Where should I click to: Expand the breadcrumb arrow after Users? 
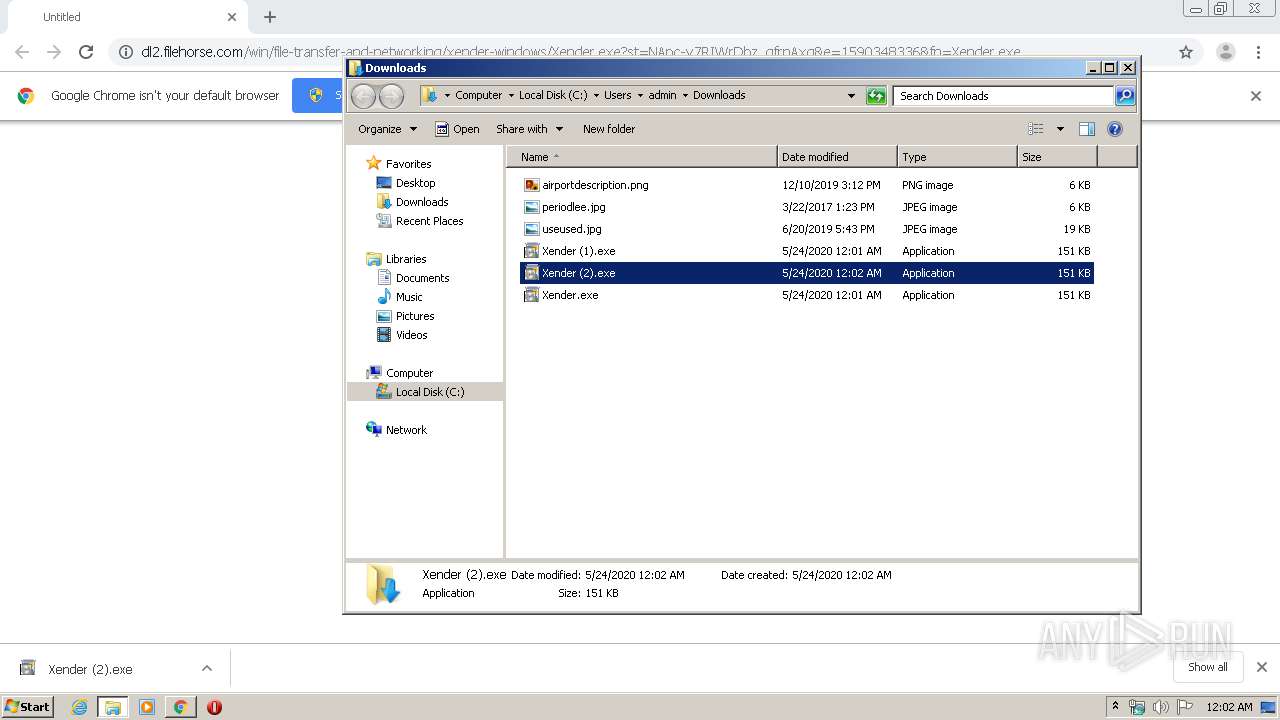640,96
